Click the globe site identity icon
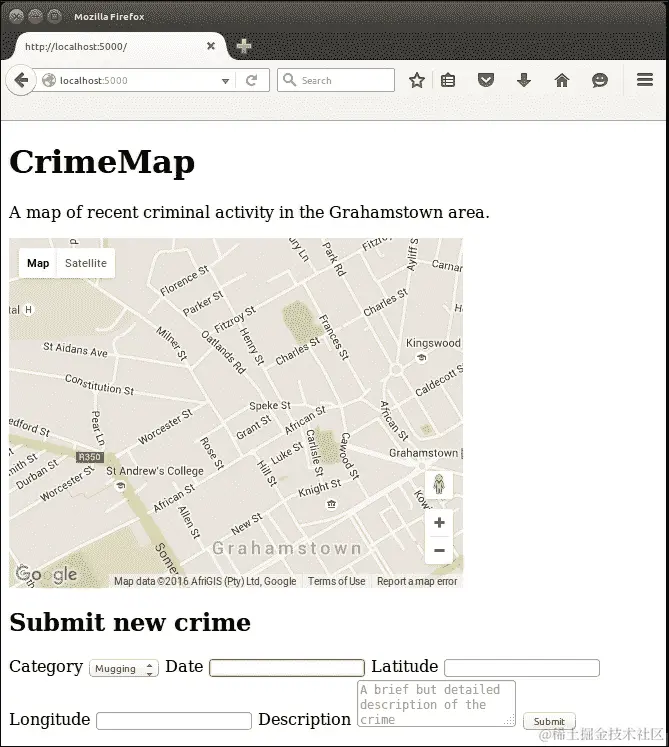 (x=49, y=80)
